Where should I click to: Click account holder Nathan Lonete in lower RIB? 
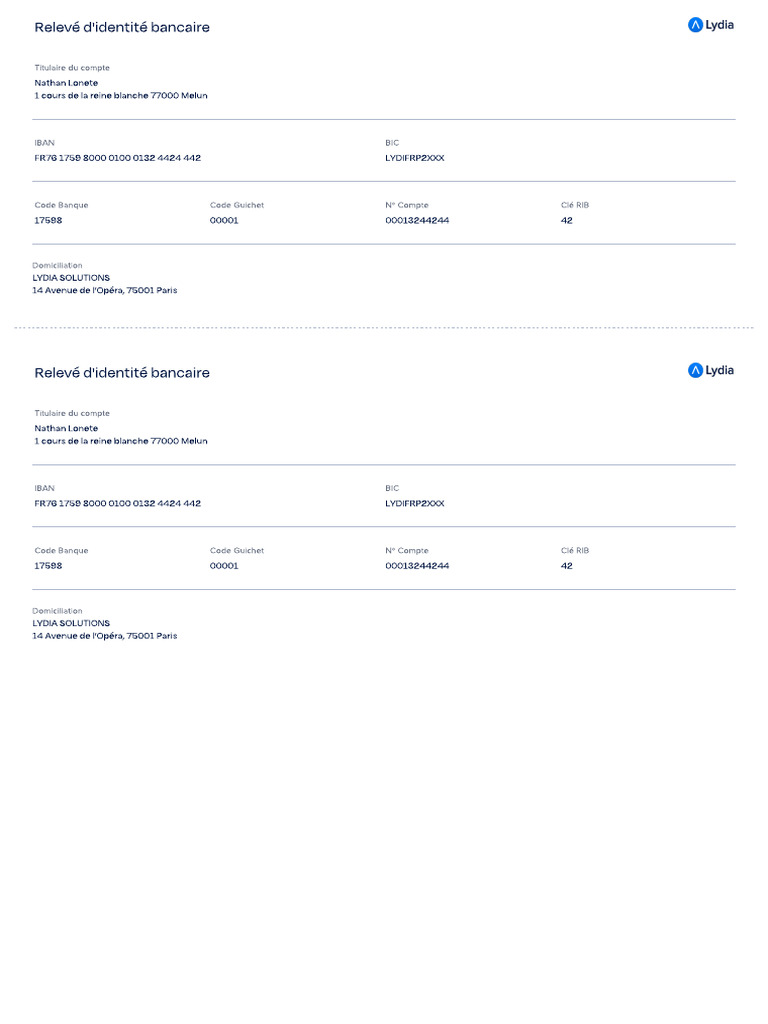click(x=66, y=428)
